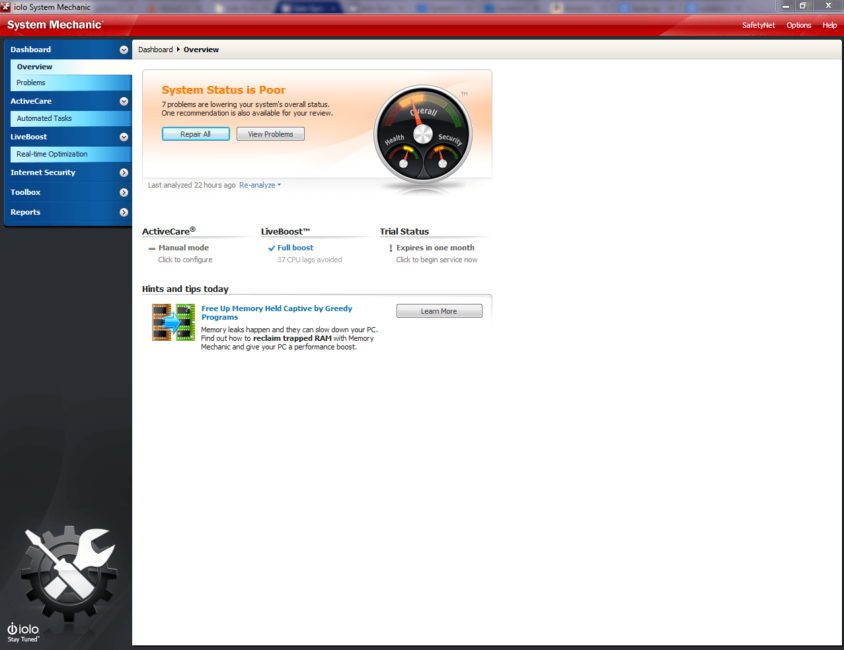Image resolution: width=844 pixels, height=650 pixels.
Task: Click the Learn More button
Action: click(x=439, y=311)
